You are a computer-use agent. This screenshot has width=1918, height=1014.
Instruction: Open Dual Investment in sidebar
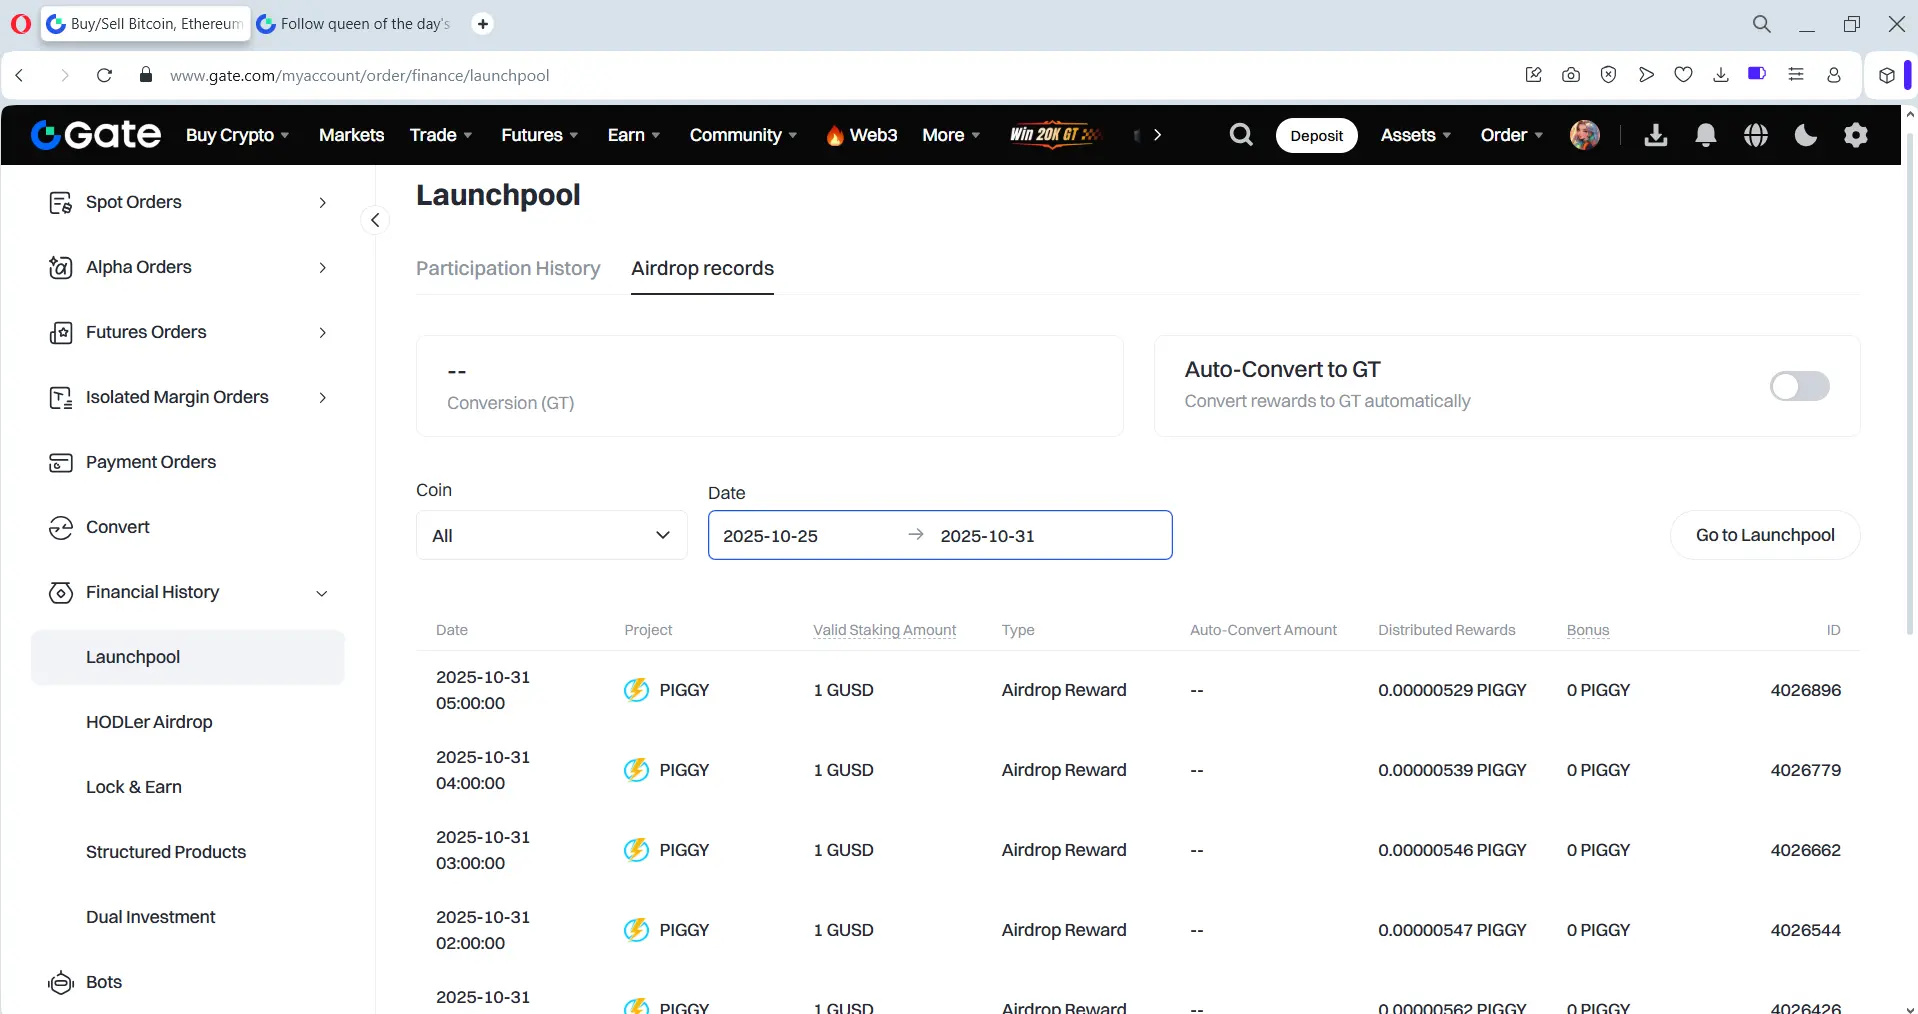point(151,917)
